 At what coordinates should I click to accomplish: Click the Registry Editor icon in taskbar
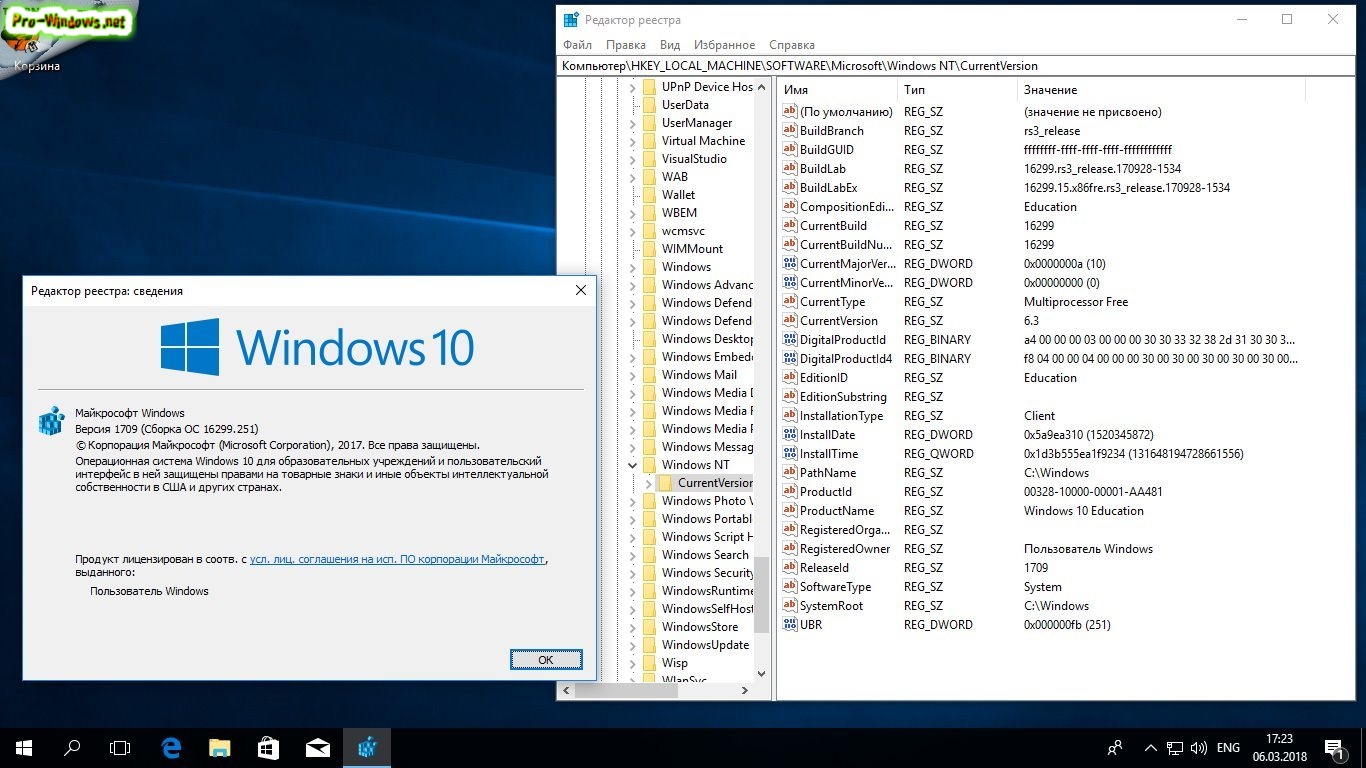[367, 747]
